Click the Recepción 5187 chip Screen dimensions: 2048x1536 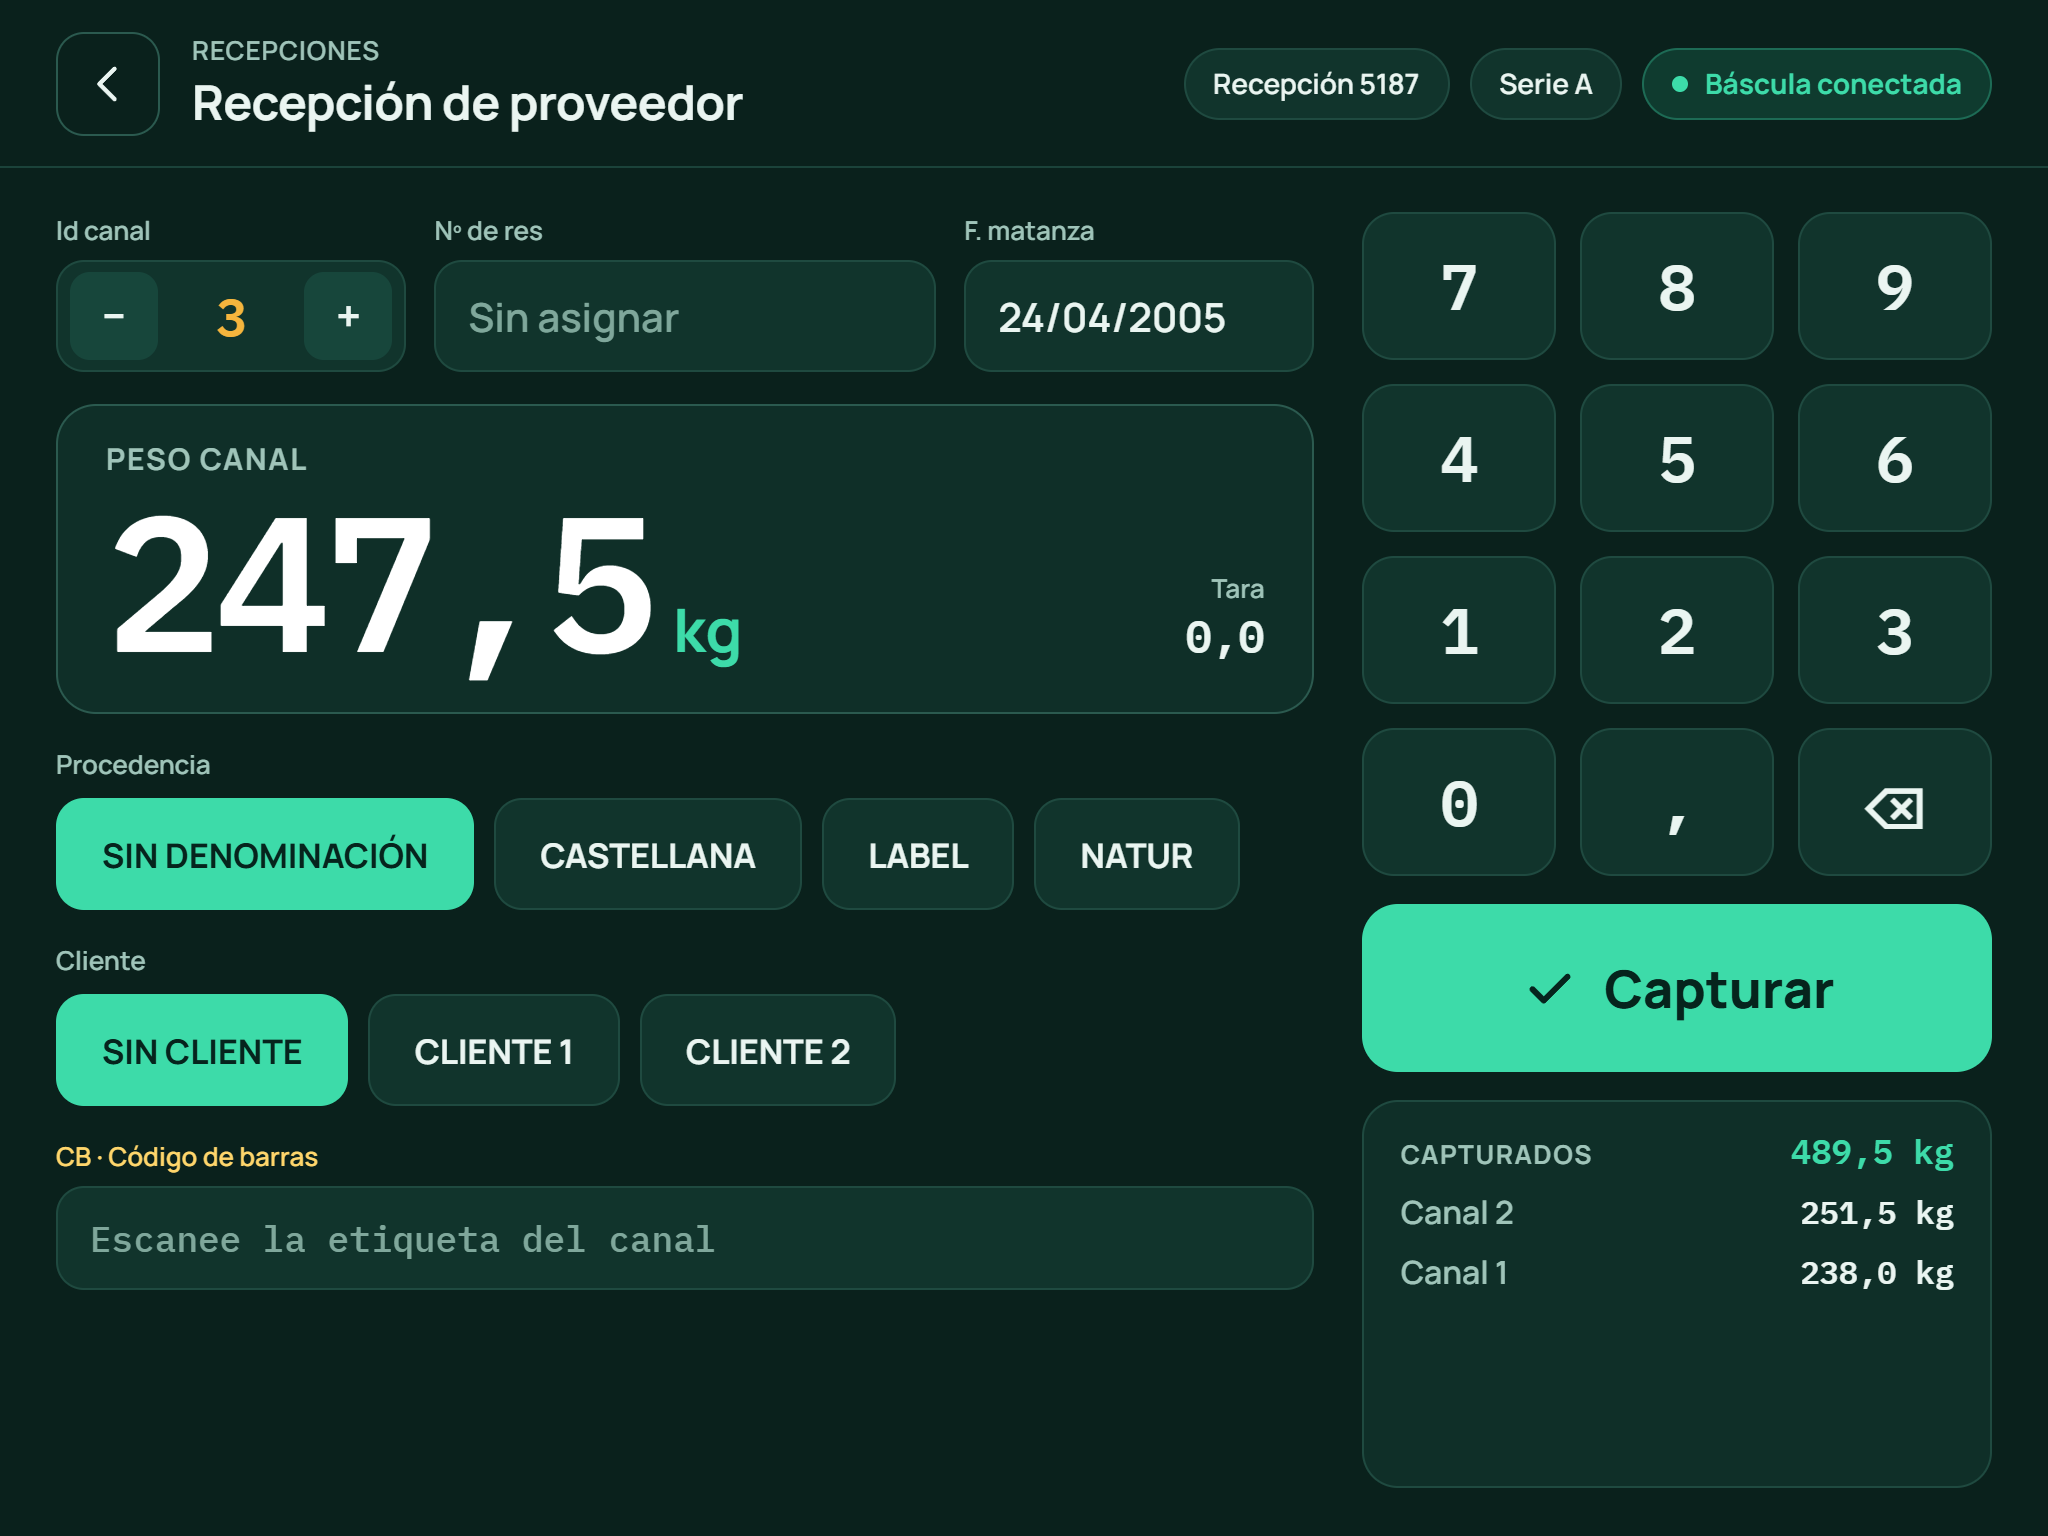1316,84
